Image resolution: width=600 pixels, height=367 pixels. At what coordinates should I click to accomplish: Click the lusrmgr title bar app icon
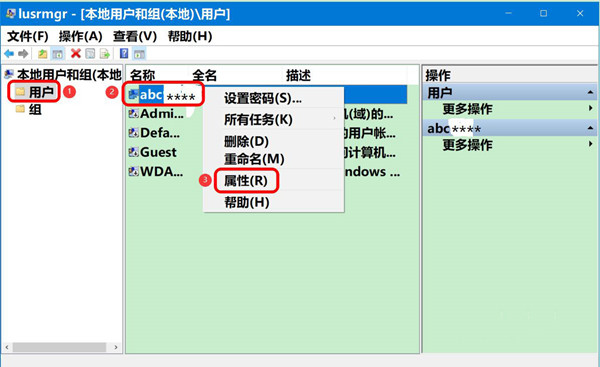point(11,14)
